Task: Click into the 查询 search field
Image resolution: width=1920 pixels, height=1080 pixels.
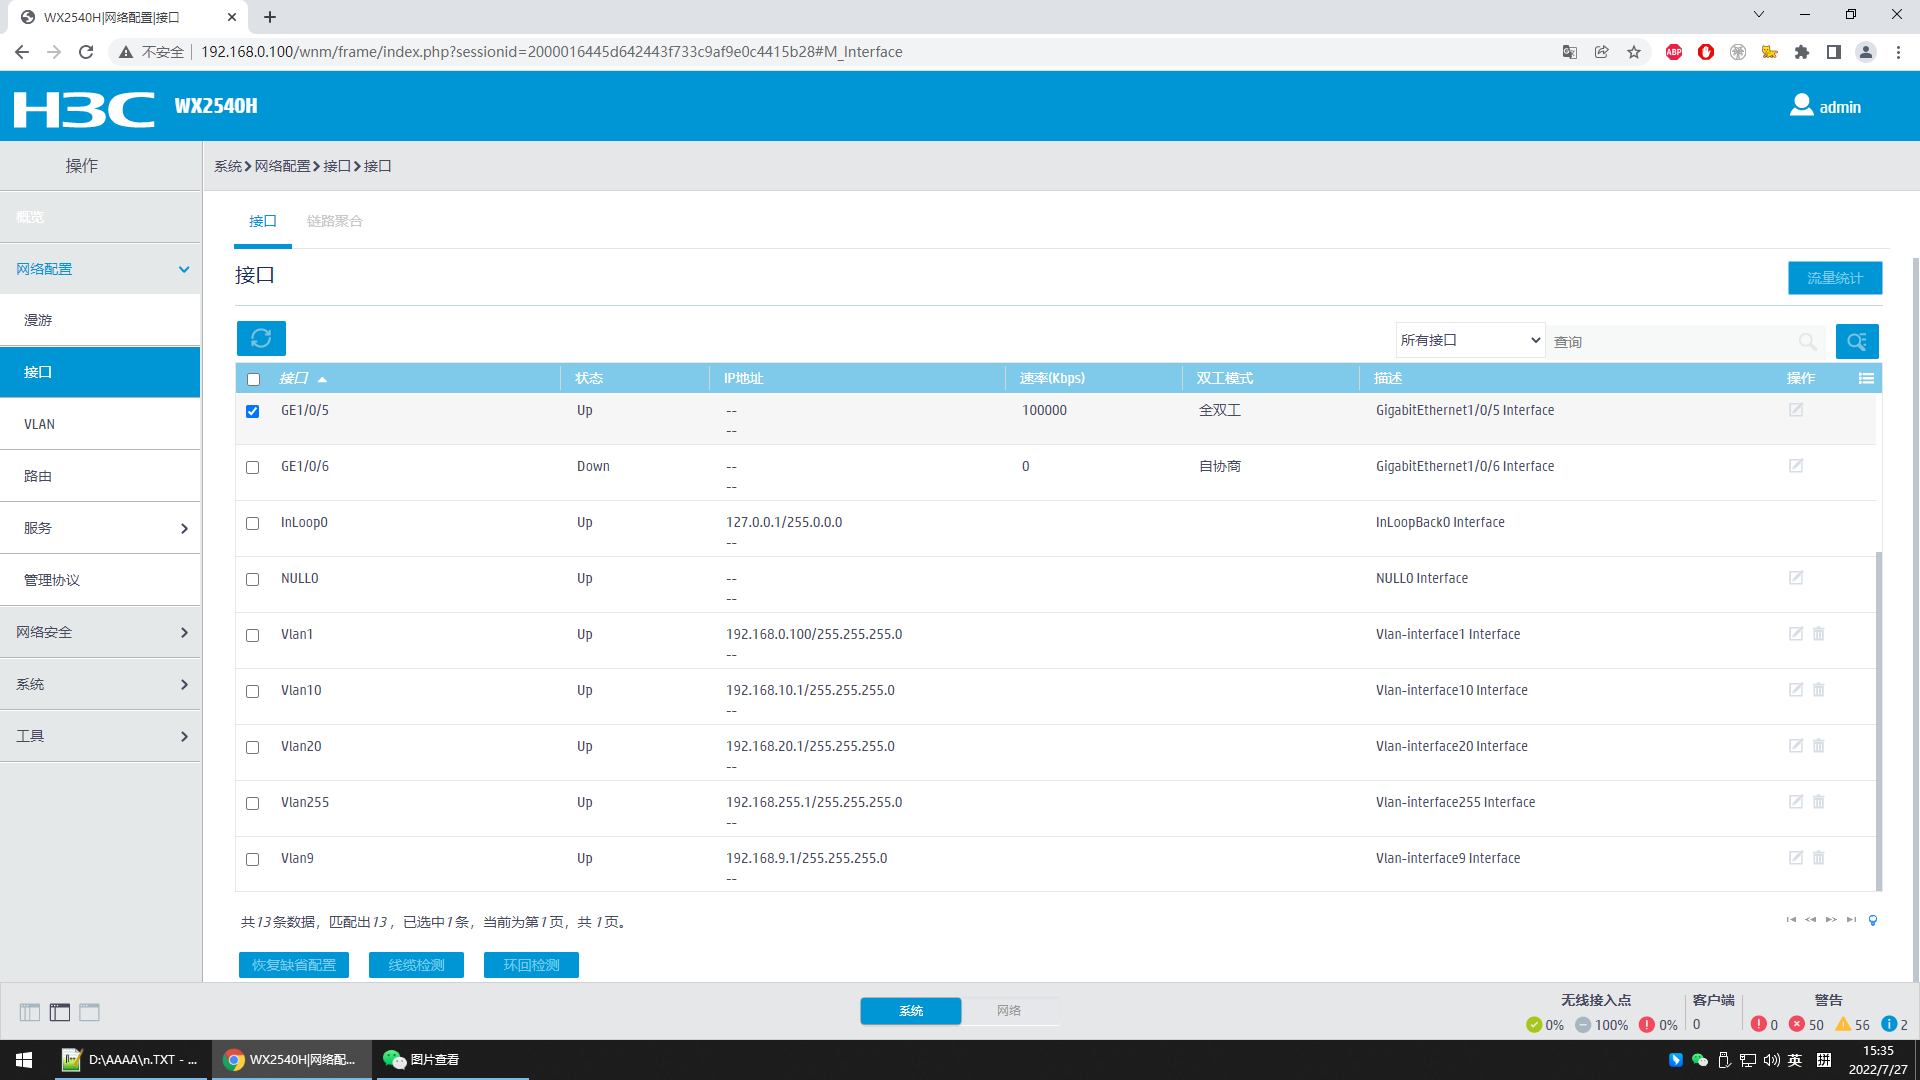Action: (x=1670, y=341)
